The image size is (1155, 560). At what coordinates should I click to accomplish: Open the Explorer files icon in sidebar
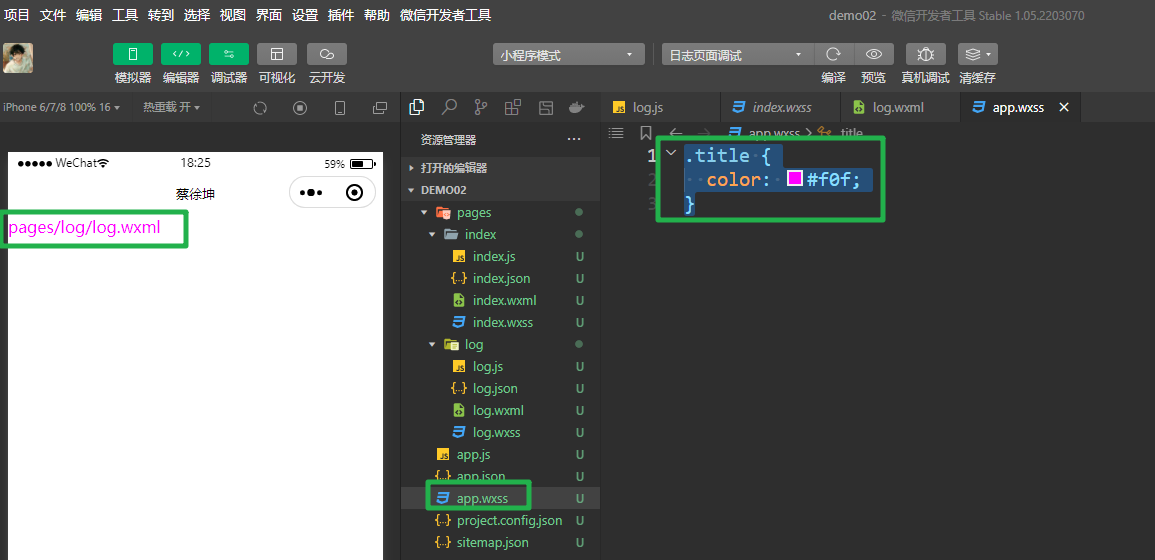pos(416,108)
